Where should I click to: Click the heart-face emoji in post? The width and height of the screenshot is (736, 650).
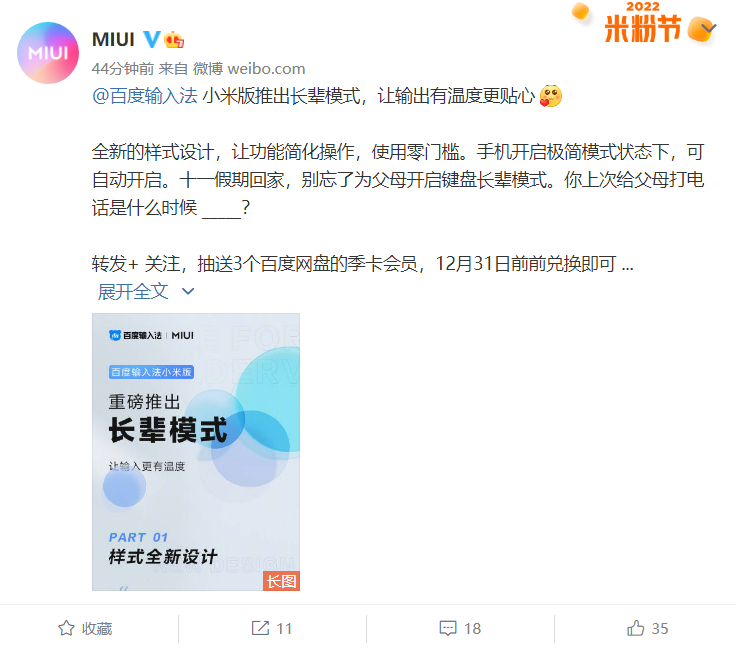(551, 96)
